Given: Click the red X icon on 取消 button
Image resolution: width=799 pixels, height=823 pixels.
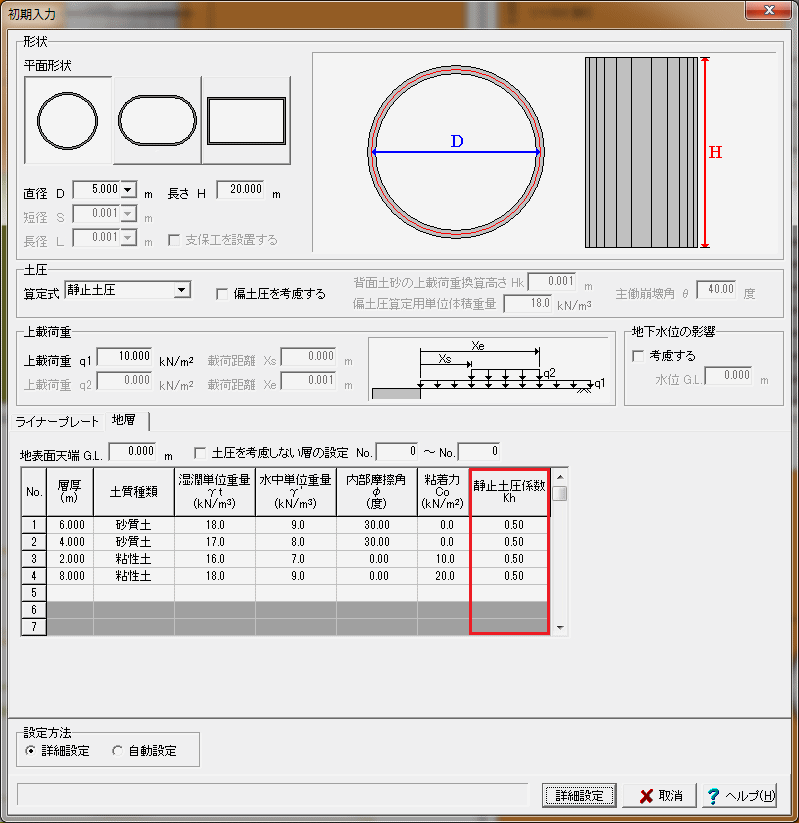Looking at the screenshot, I should [x=646, y=796].
